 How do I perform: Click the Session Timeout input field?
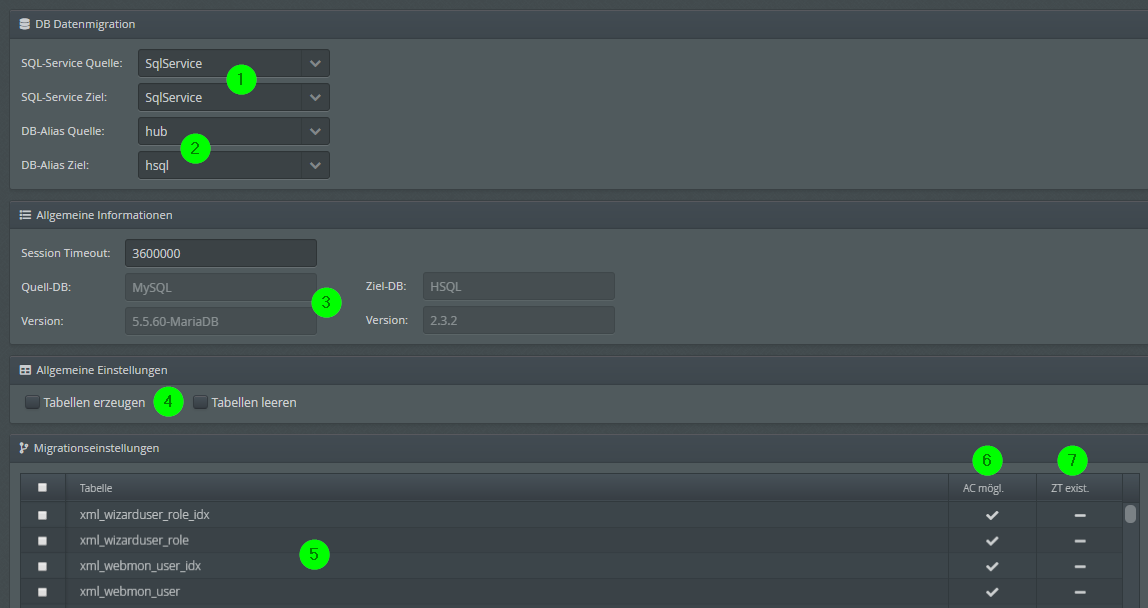tap(220, 252)
